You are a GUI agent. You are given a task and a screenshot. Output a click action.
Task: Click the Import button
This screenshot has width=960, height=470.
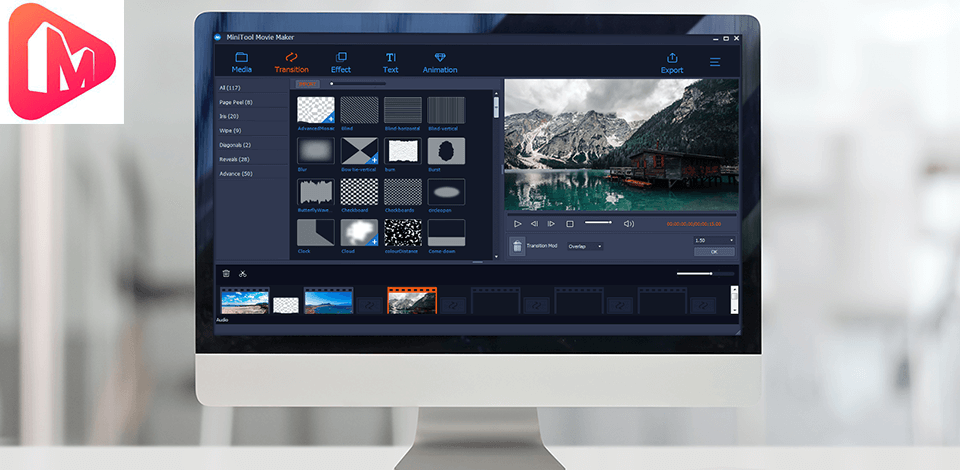(307, 84)
